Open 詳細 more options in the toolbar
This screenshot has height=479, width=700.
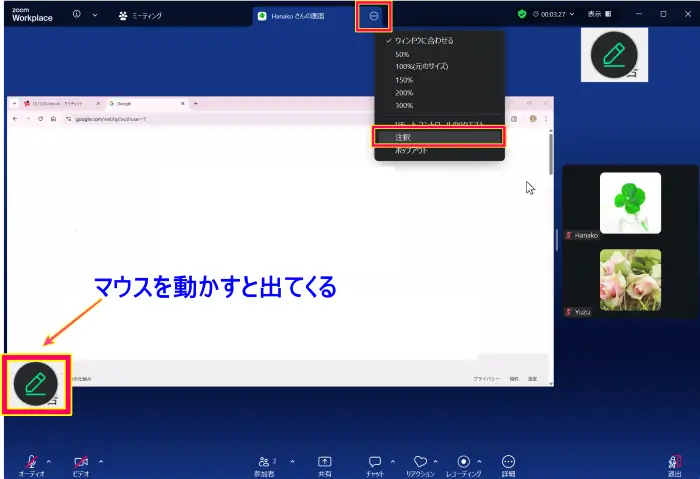[508, 462]
